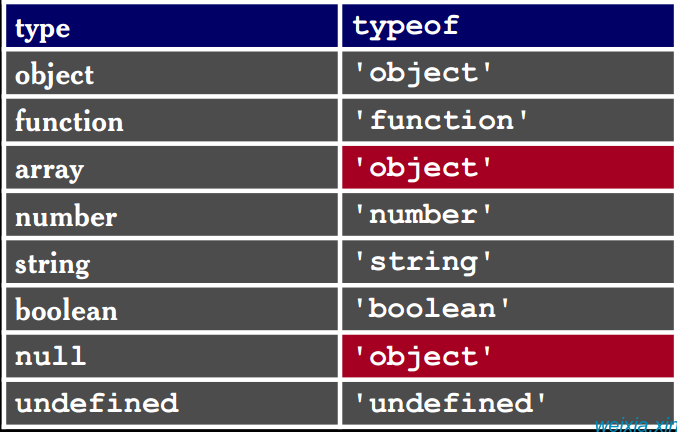Select the 'function' type cell

coord(172,120)
